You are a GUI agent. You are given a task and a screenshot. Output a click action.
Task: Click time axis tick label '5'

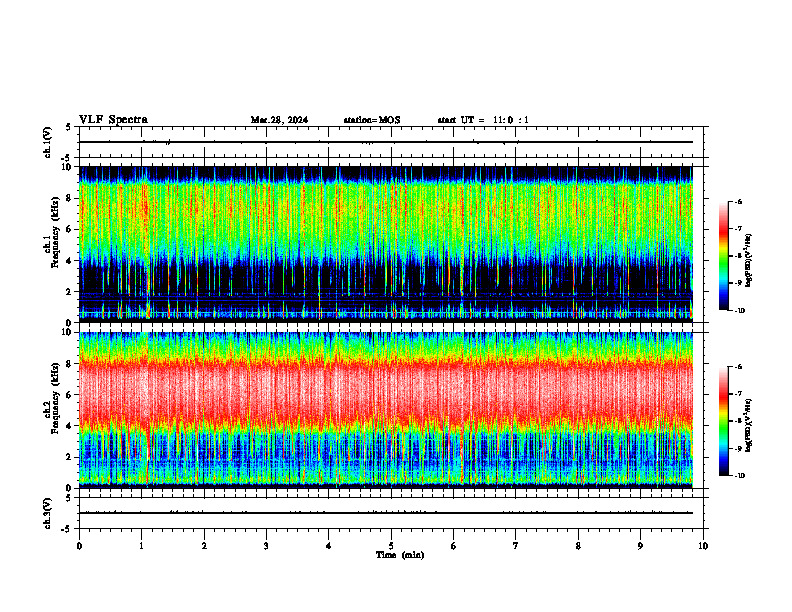click(391, 546)
